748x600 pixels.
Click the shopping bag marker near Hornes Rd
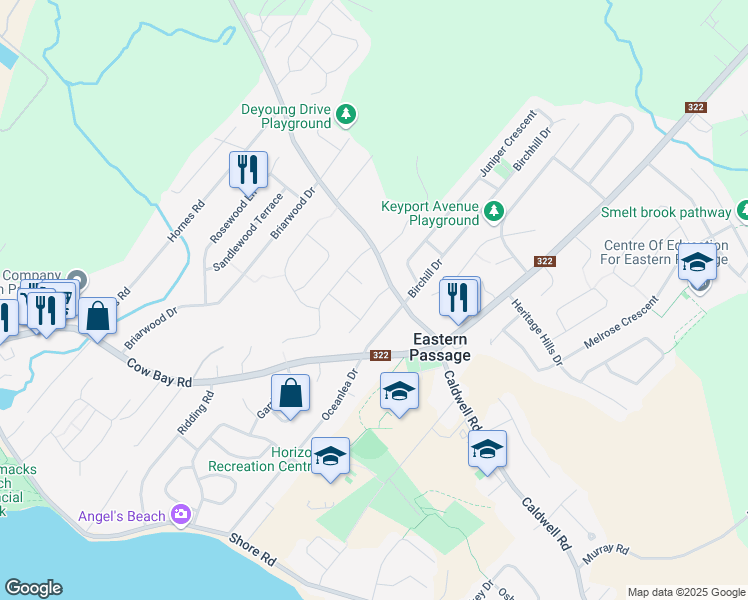tap(97, 317)
